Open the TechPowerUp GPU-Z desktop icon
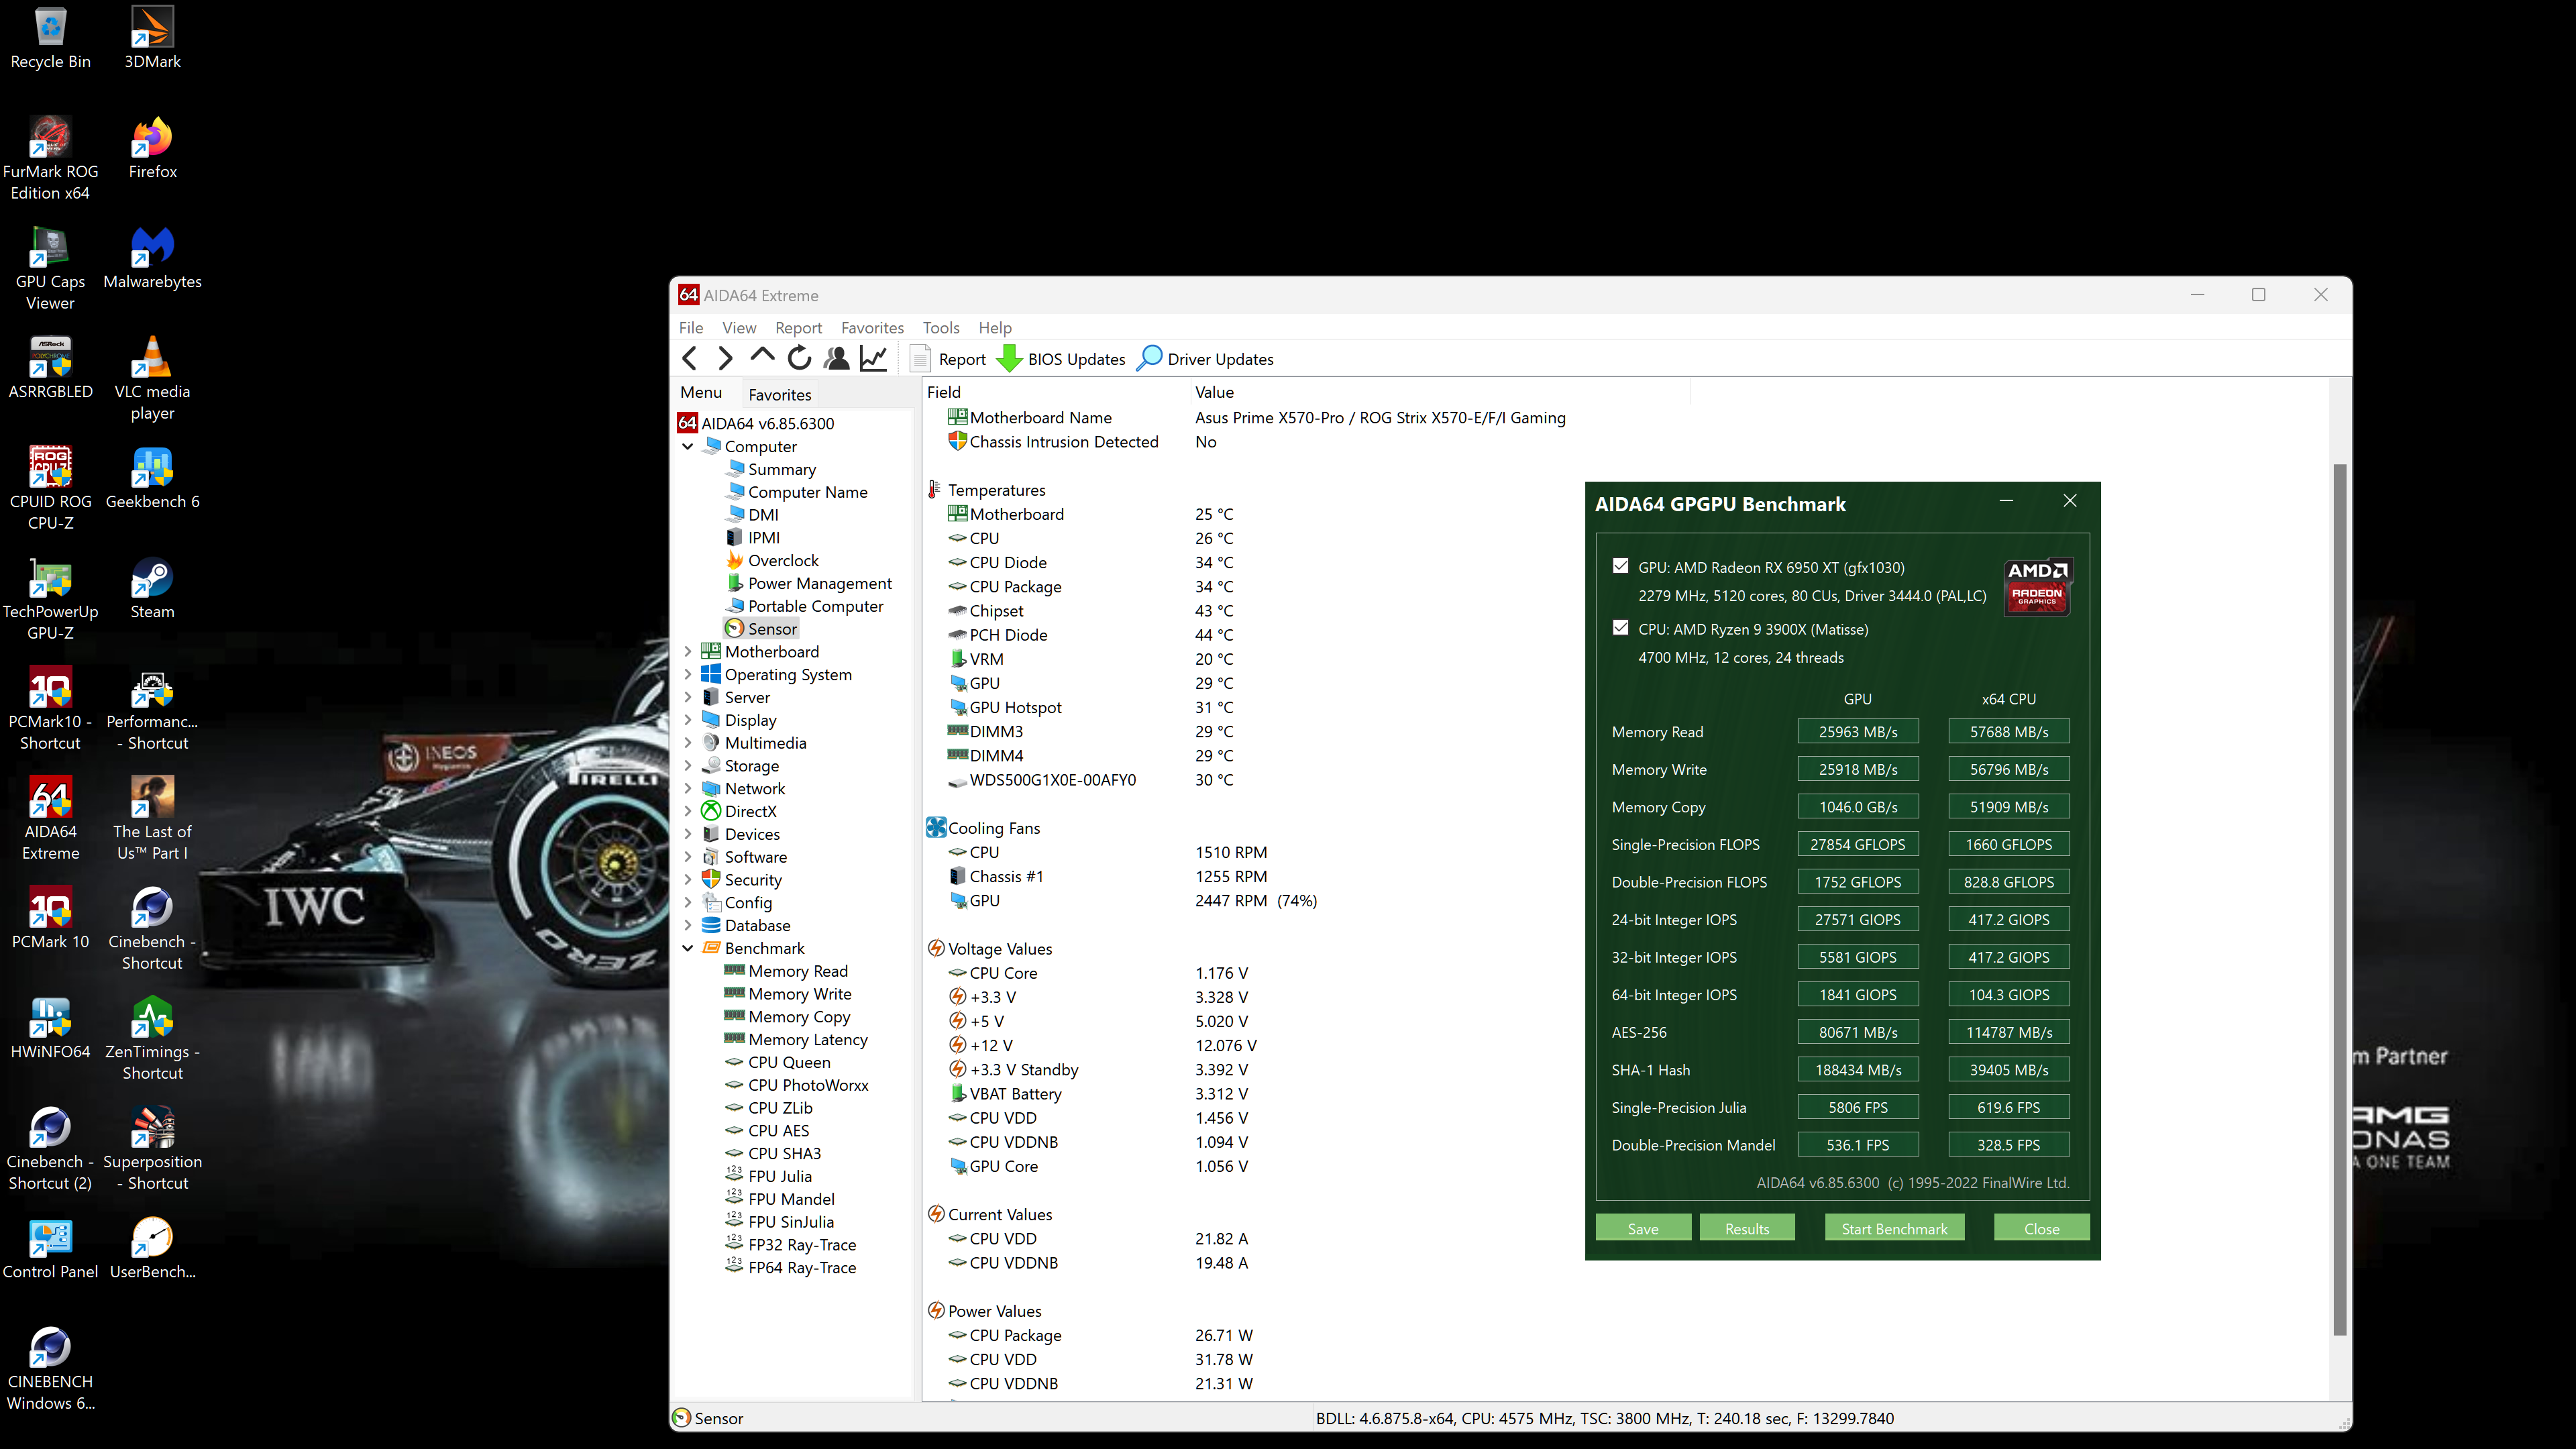2576x1449 pixels. pyautogui.click(x=50, y=600)
